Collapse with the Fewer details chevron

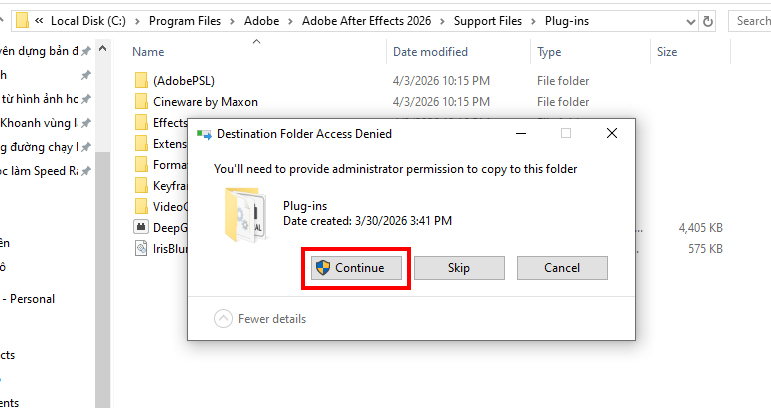click(x=224, y=319)
